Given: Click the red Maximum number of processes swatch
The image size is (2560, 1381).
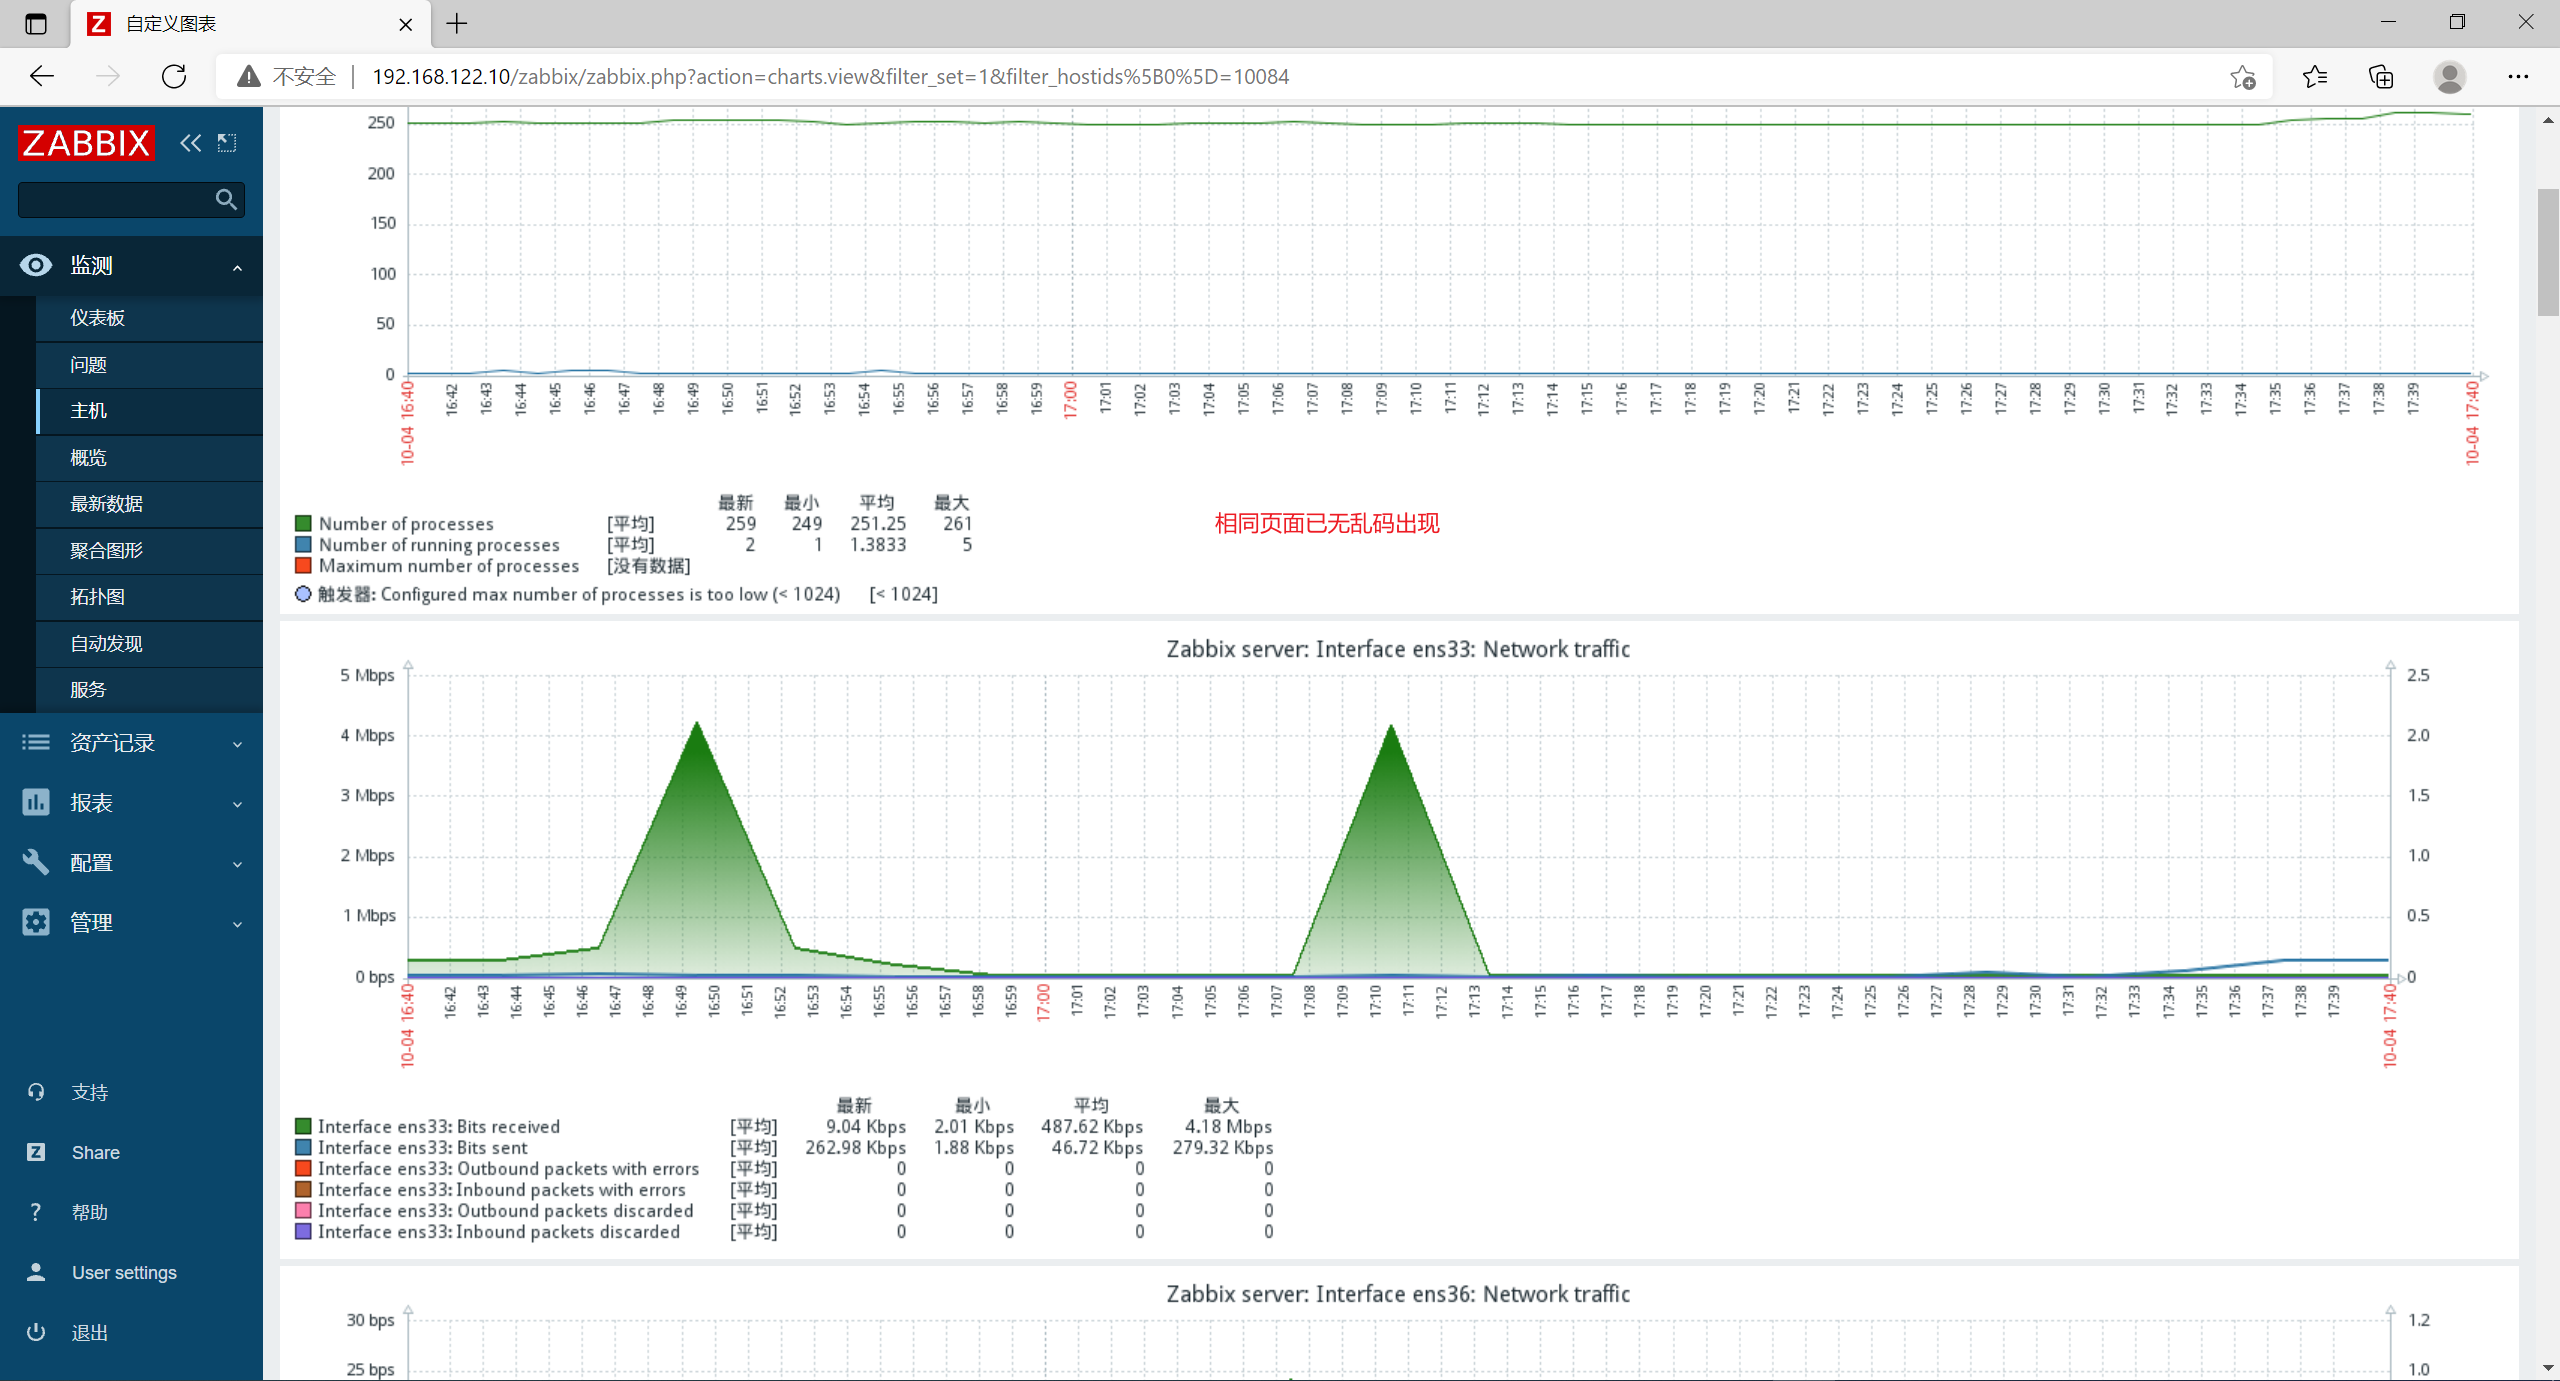Looking at the screenshot, I should [x=303, y=565].
